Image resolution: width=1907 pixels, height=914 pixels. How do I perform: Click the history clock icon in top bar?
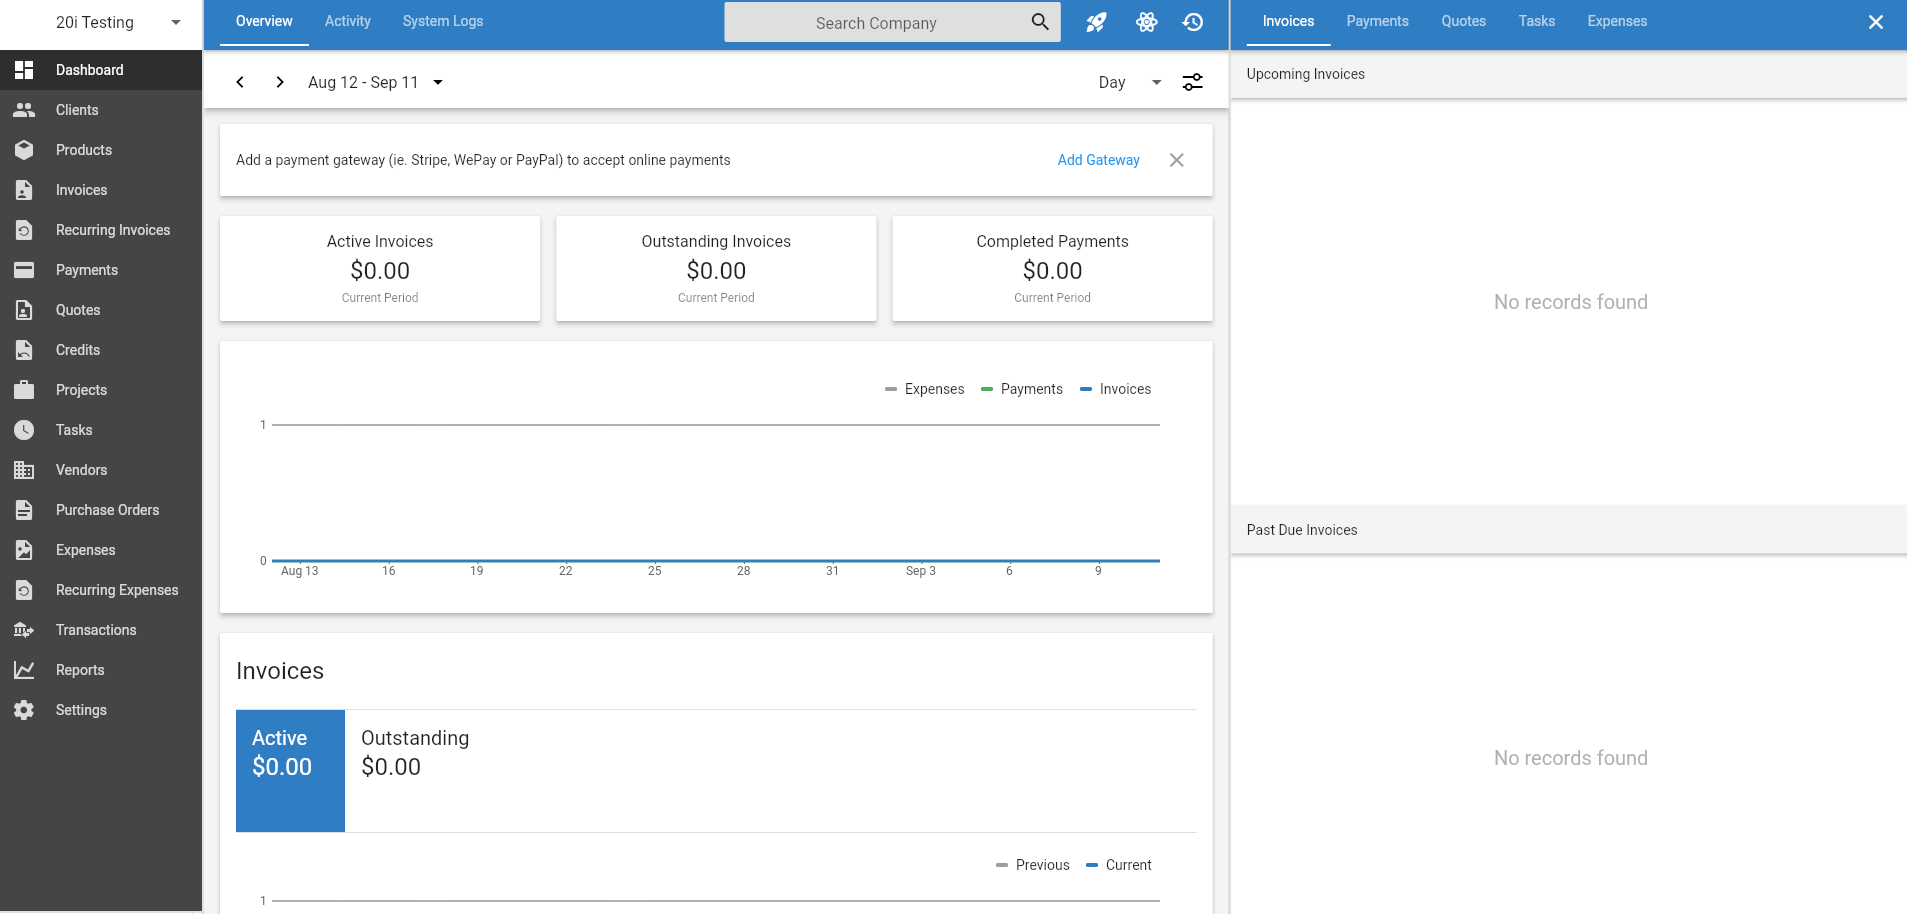(1193, 22)
